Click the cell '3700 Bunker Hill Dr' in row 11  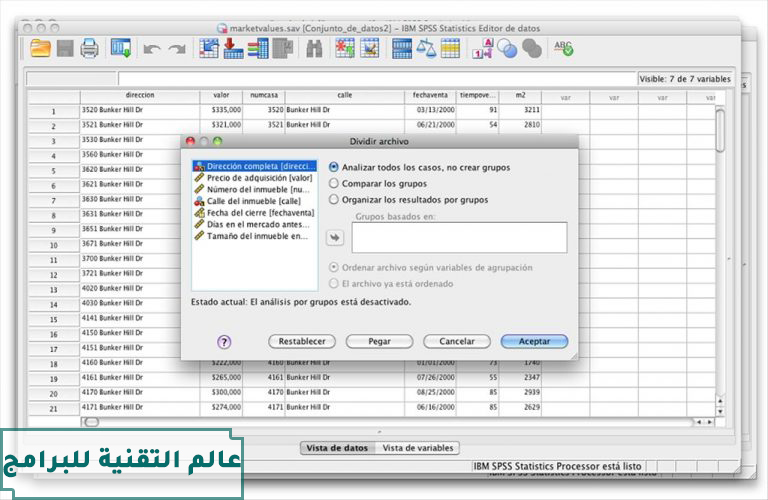coord(130,259)
